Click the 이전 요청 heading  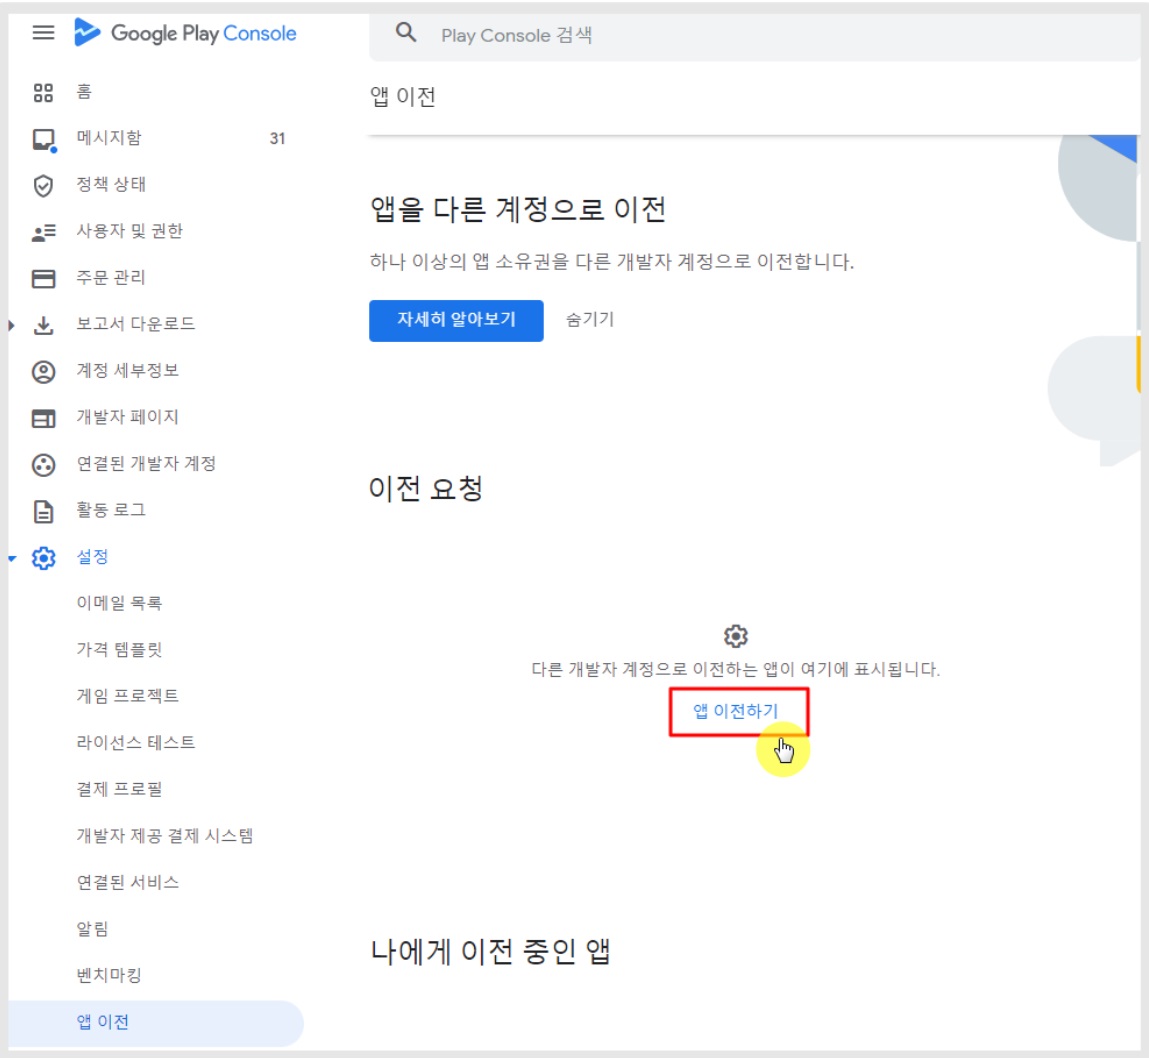426,488
